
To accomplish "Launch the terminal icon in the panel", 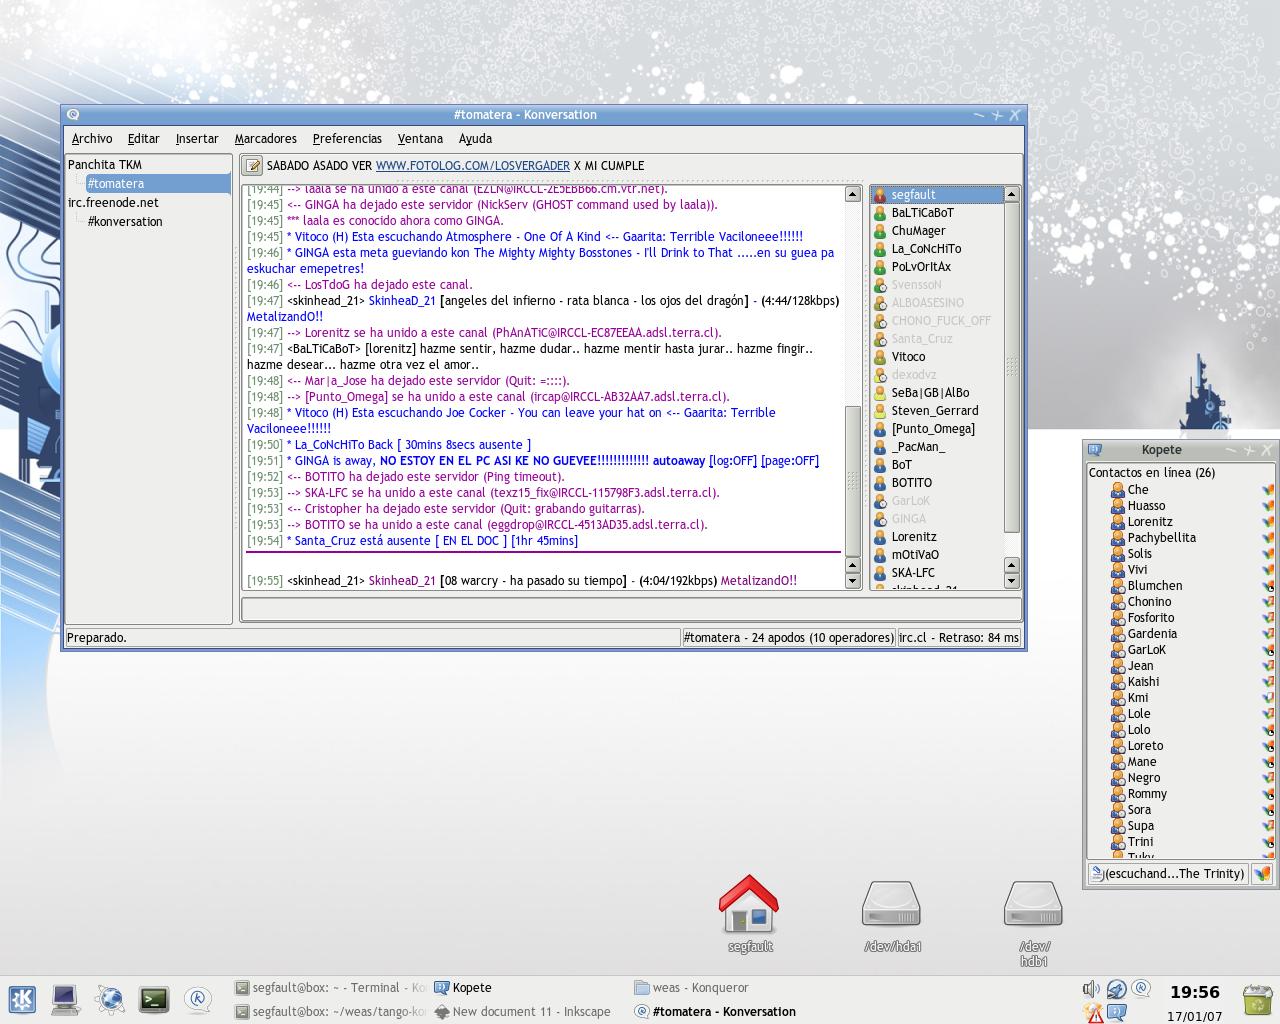I will (x=154, y=999).
